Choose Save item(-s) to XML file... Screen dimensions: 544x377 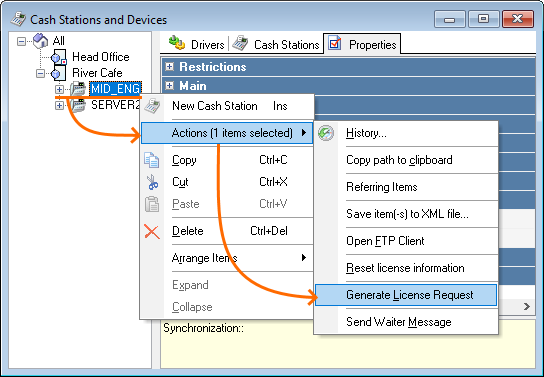point(406,214)
